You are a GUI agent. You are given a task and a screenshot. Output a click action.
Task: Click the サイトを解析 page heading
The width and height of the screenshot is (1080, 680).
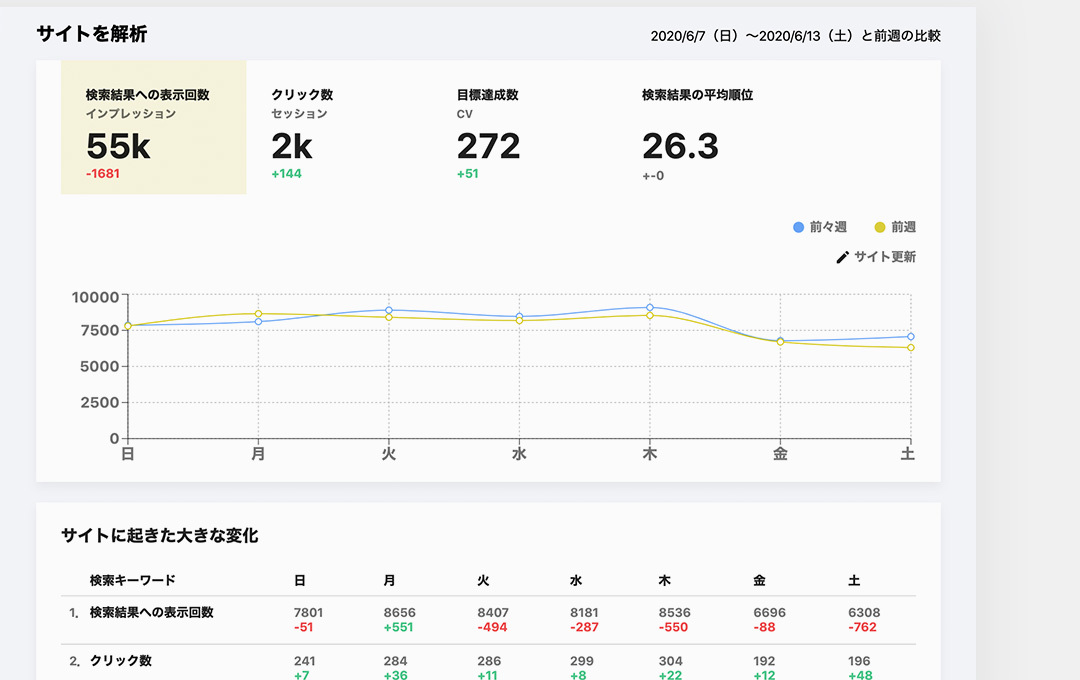[x=92, y=34]
